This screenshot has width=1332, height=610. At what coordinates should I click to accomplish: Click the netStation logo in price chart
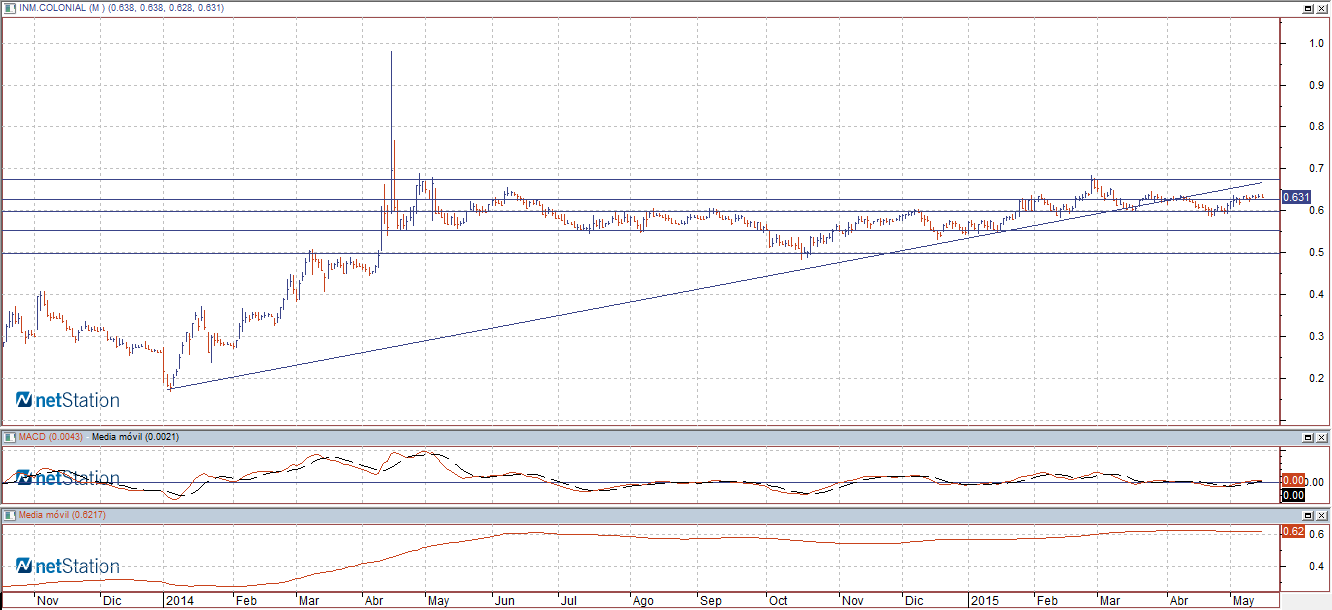(x=68, y=400)
